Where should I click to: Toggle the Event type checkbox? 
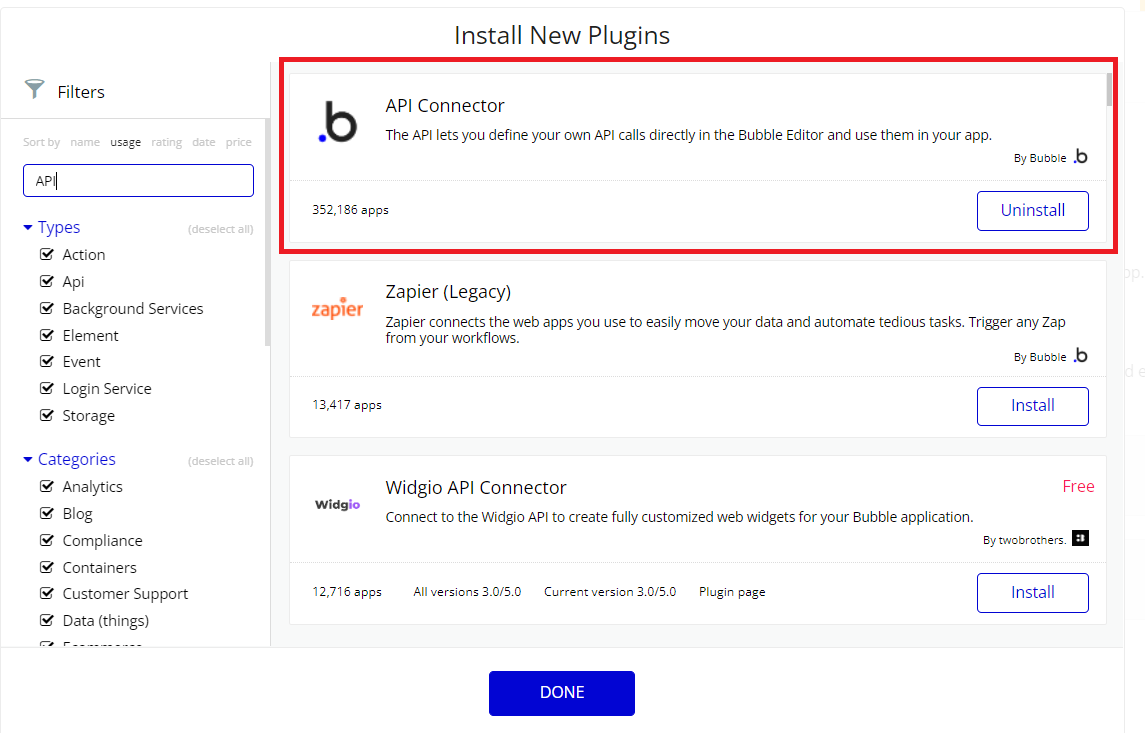tap(47, 361)
